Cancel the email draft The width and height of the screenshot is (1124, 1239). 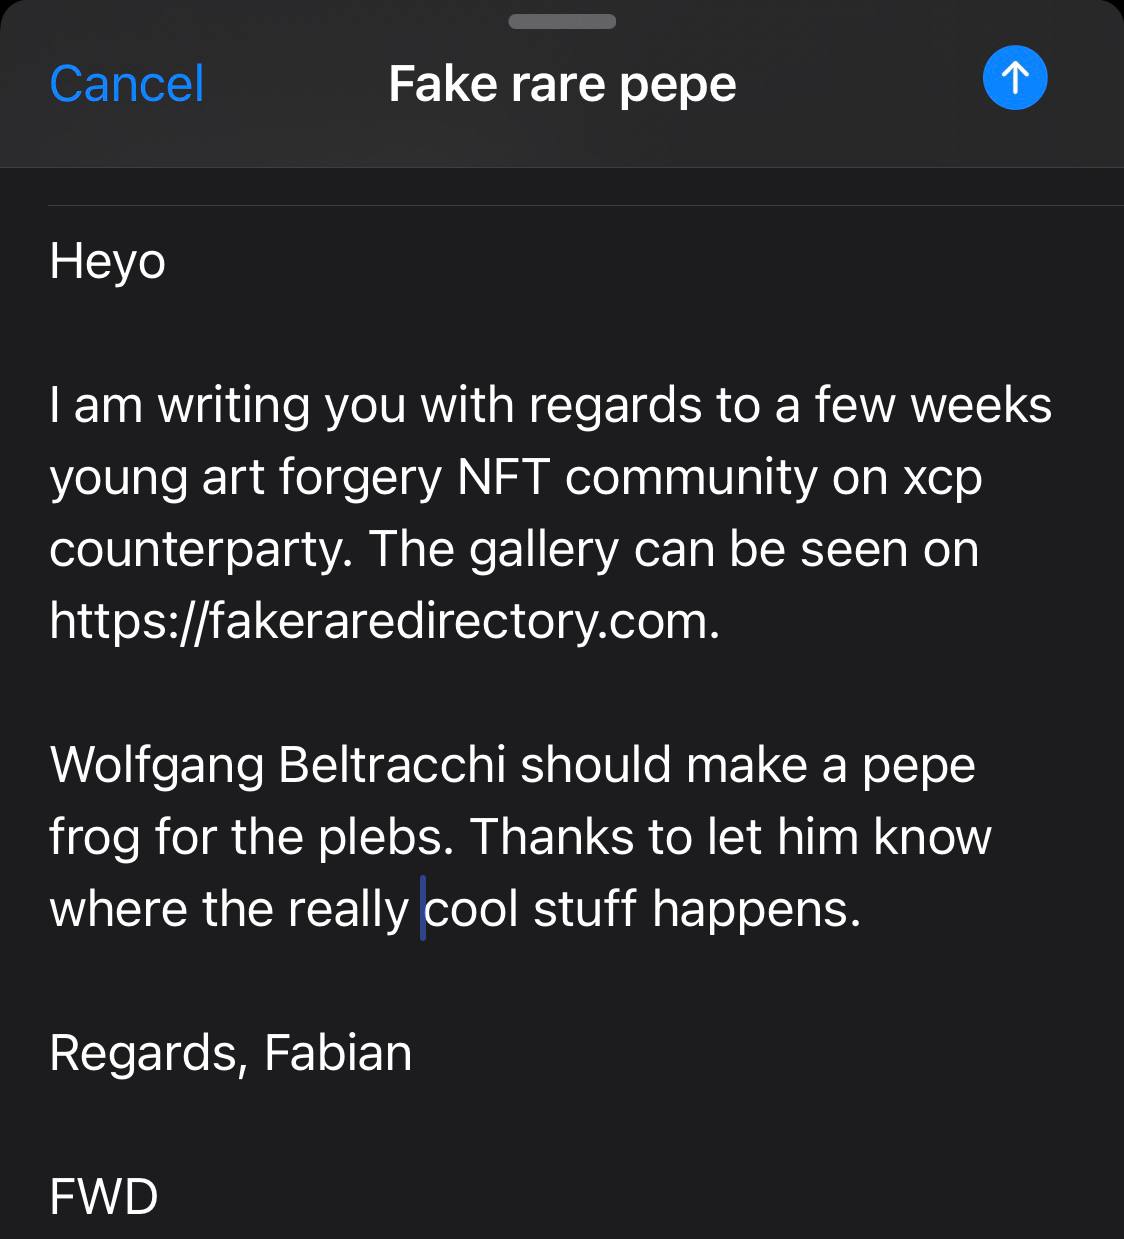(x=127, y=84)
